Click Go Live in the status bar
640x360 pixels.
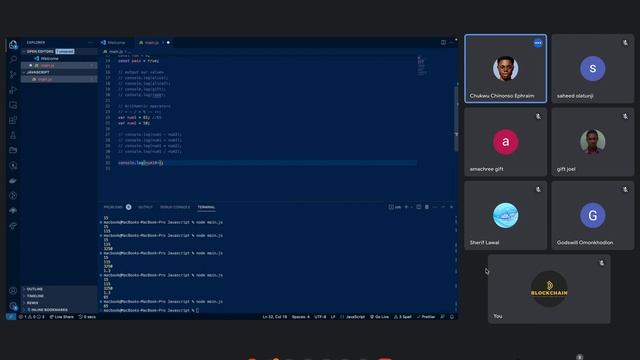coord(379,317)
